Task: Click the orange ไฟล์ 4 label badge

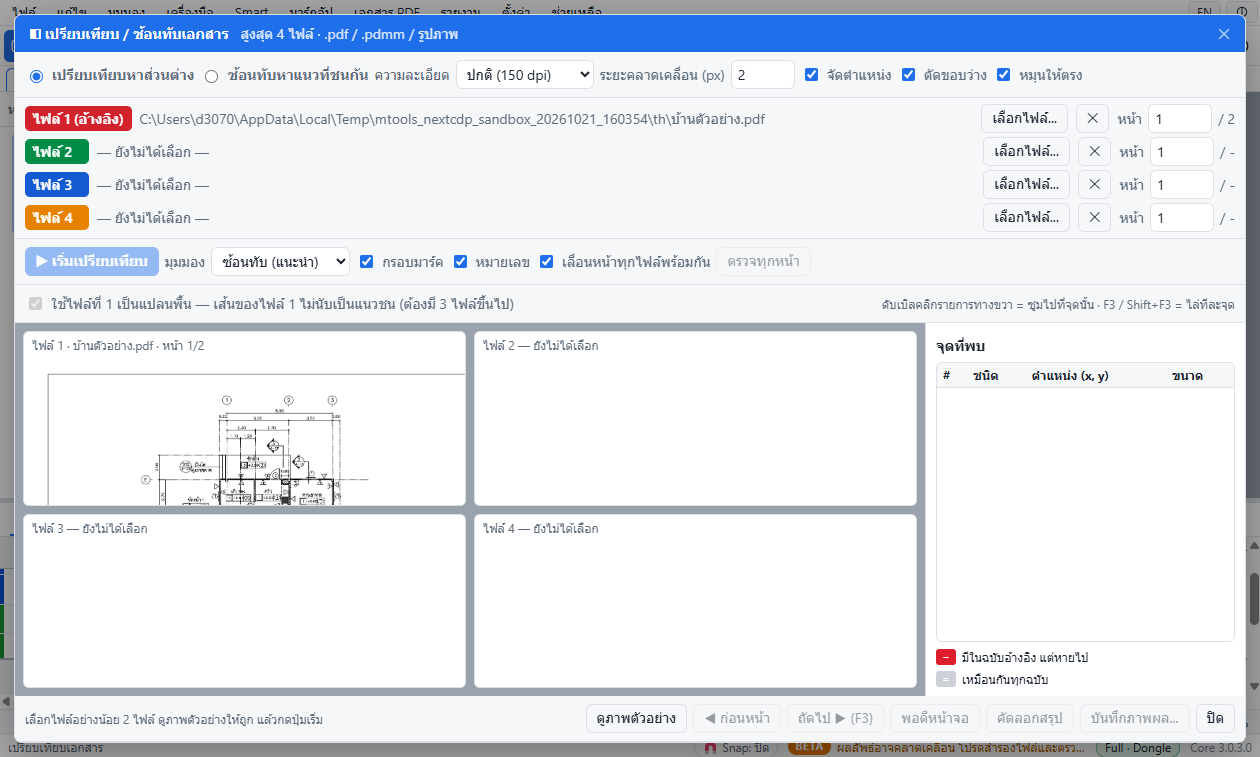Action: click(x=57, y=217)
